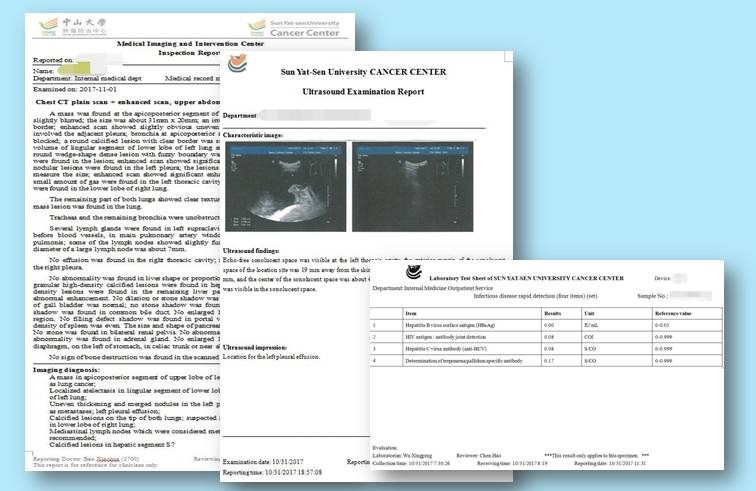Image resolution: width=756 pixels, height=491 pixels.
Task: Click the Sun Yat-sen University logo on the CT report
Action: 73,27
